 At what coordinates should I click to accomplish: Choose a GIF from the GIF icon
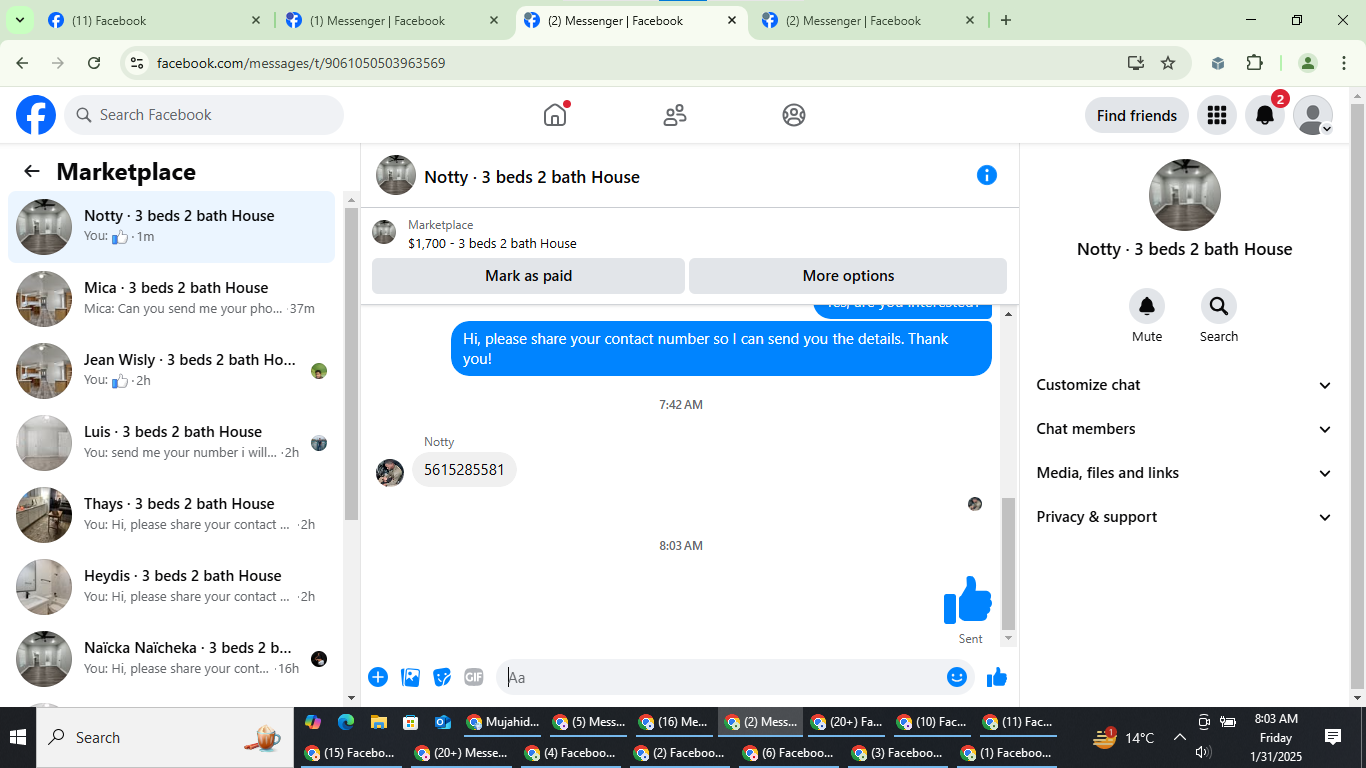click(x=474, y=677)
